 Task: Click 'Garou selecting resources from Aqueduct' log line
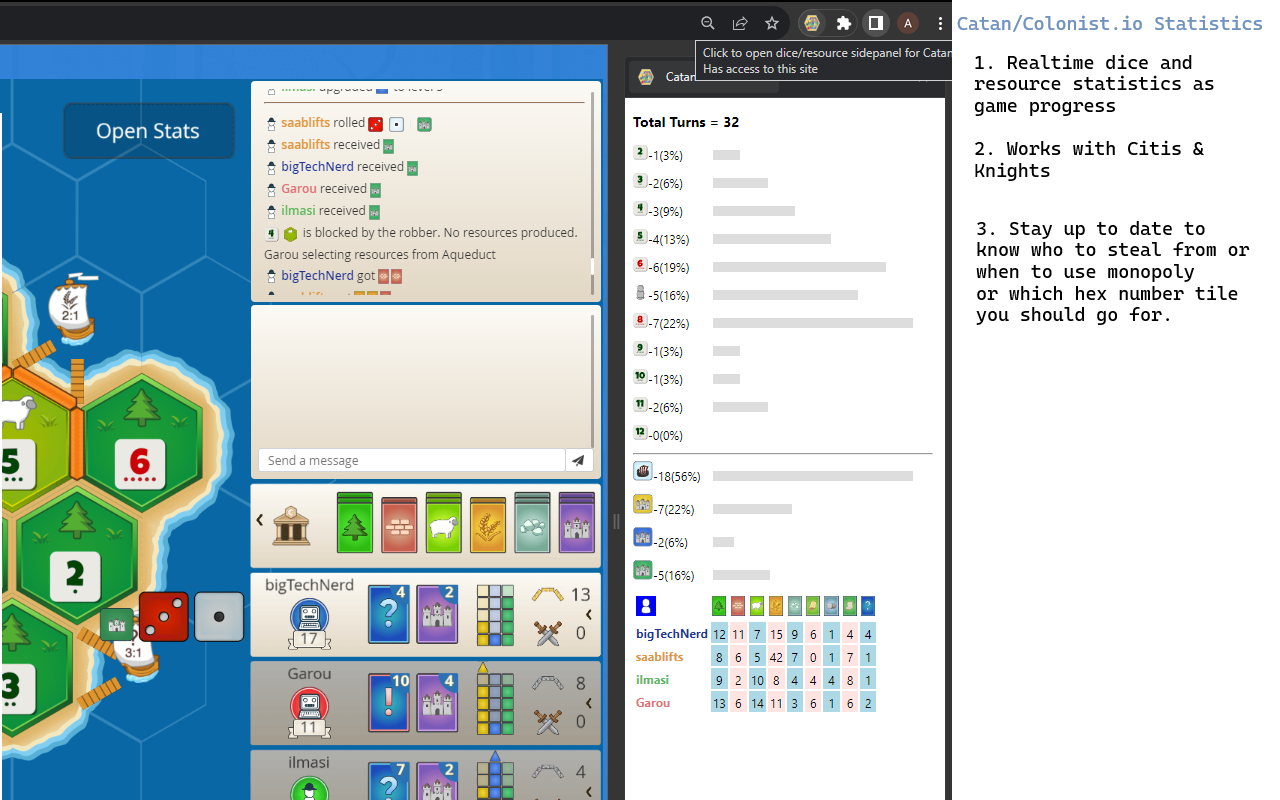point(380,254)
